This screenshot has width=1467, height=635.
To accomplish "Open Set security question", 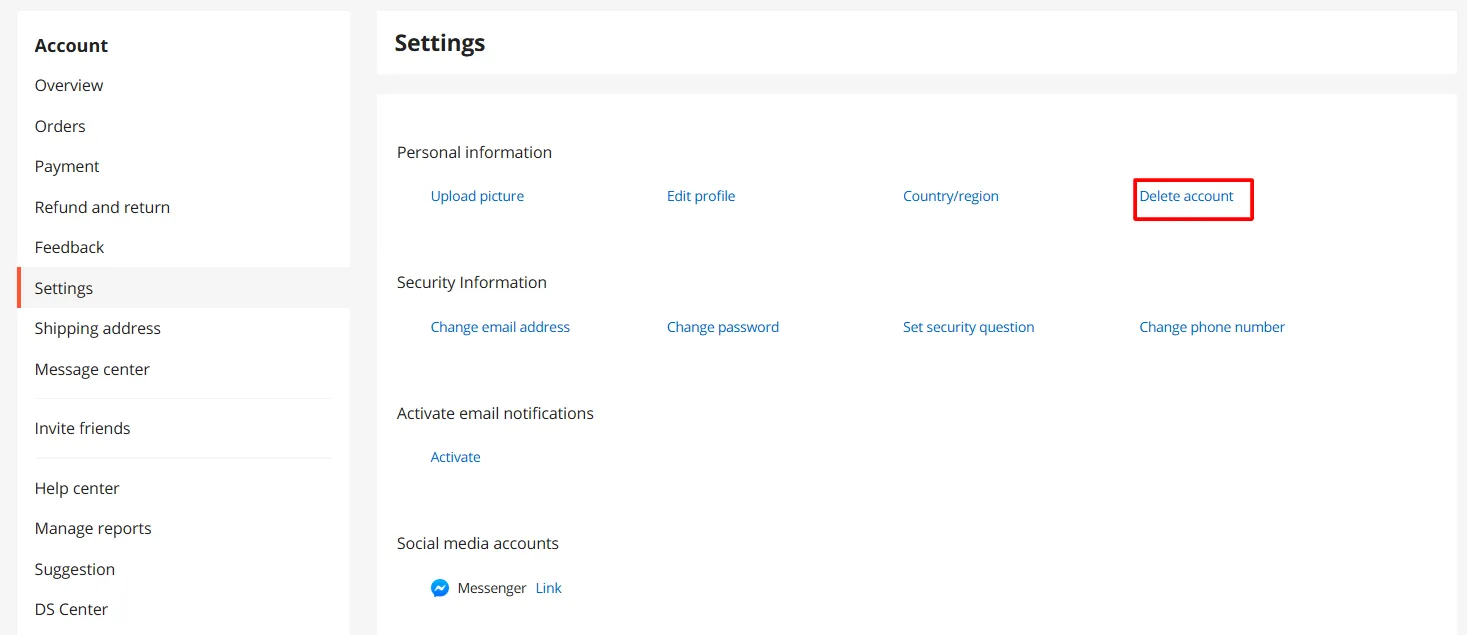I will [x=968, y=327].
